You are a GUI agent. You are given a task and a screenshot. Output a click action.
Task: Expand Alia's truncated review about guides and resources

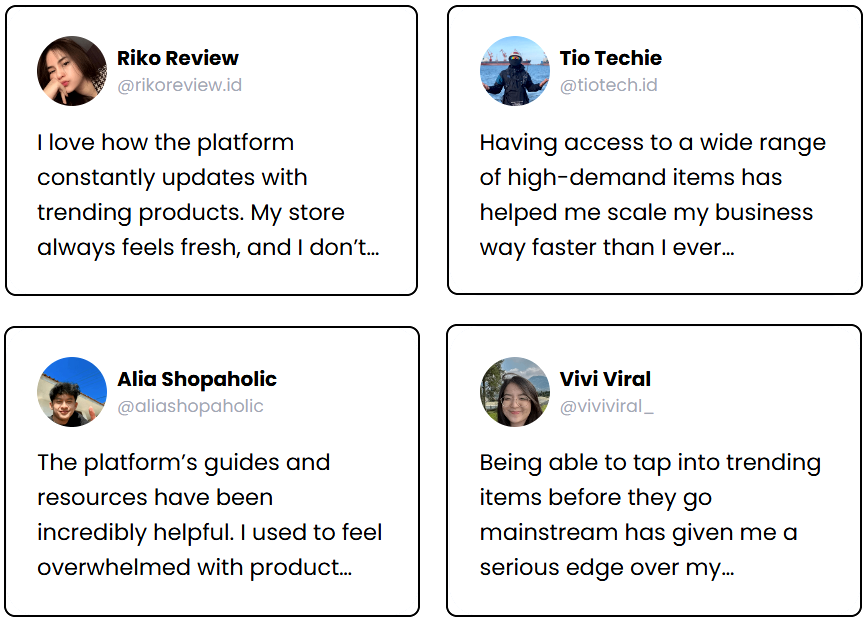(210, 515)
